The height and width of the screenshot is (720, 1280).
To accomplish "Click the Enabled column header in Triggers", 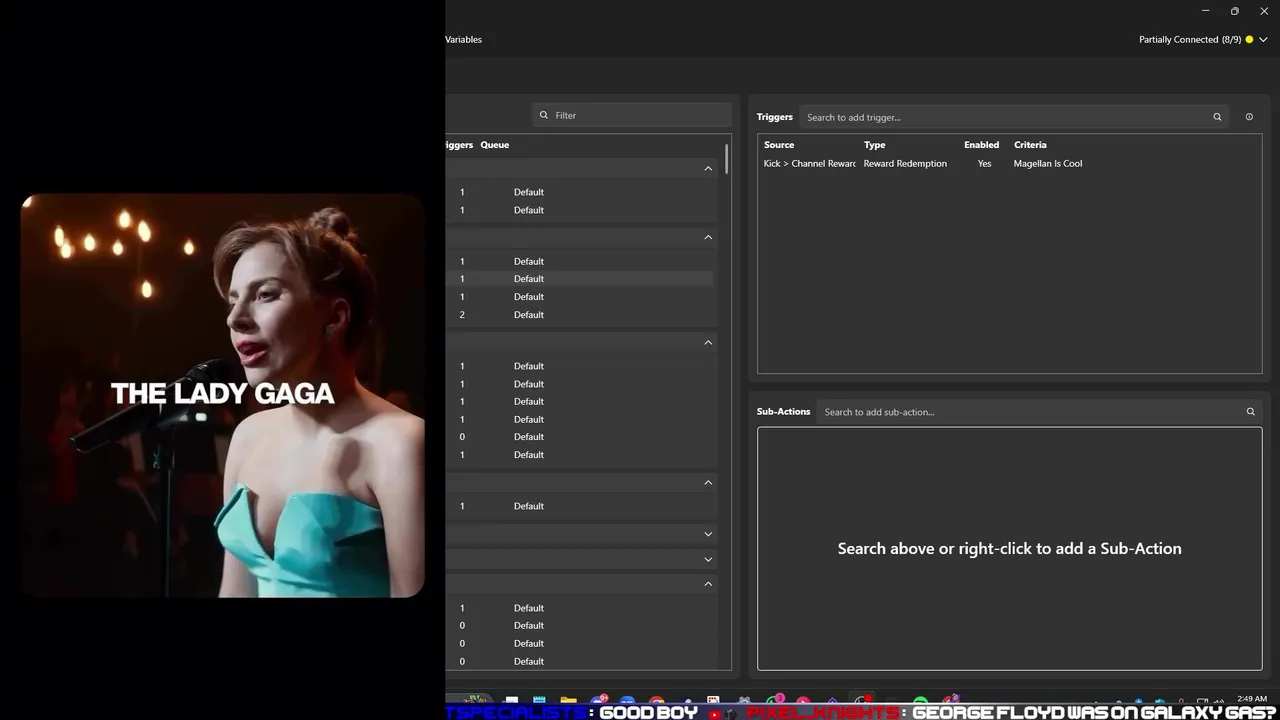I will click(x=982, y=145).
